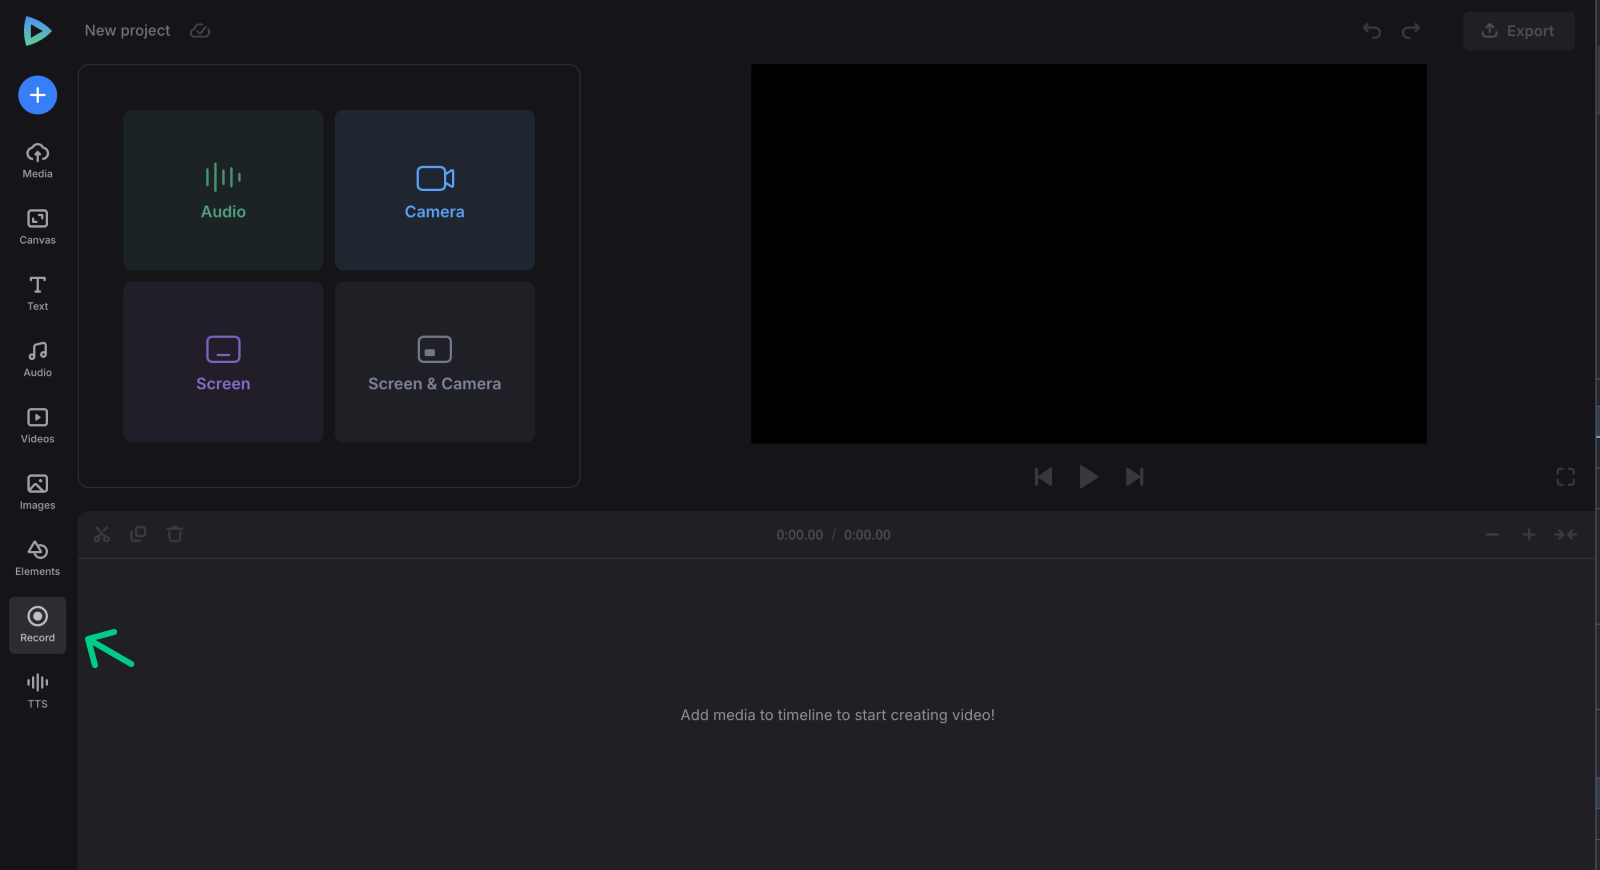The image size is (1600, 870).
Task: Select the Record sidebar tab
Action: [38, 625]
